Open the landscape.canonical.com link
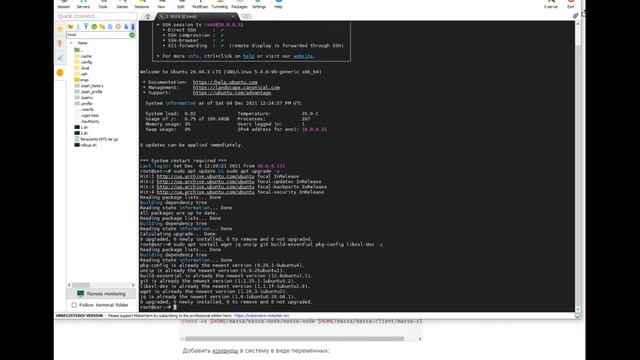 236,87
